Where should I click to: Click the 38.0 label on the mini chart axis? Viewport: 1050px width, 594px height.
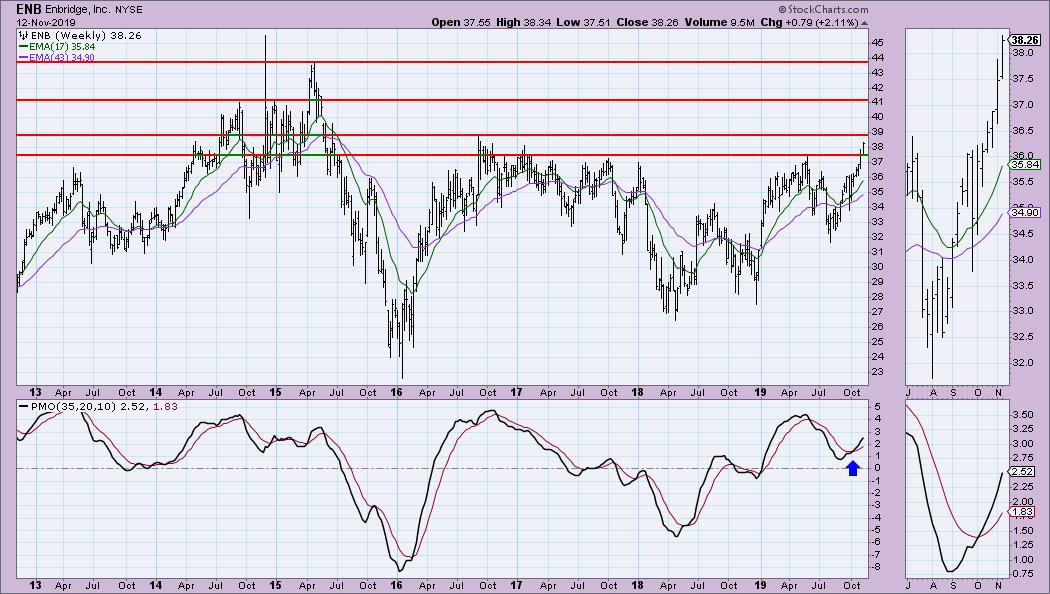coord(1022,52)
